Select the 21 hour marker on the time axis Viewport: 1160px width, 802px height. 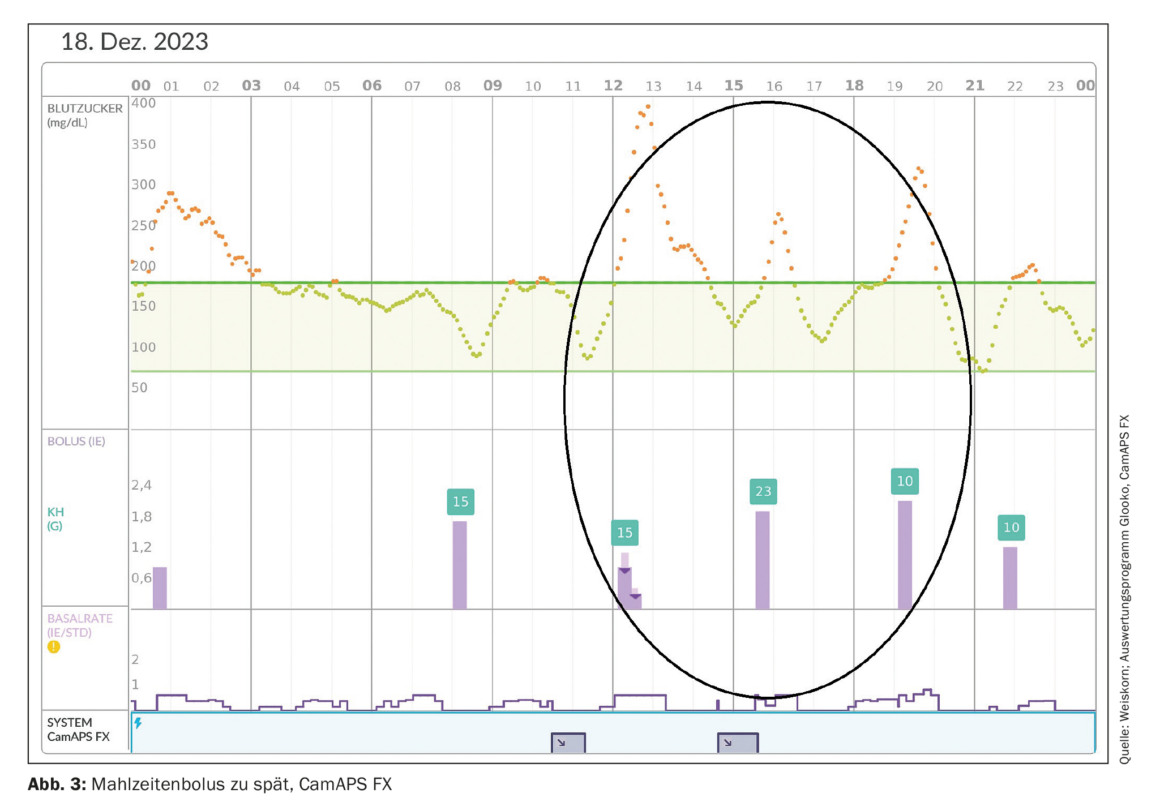click(x=974, y=86)
